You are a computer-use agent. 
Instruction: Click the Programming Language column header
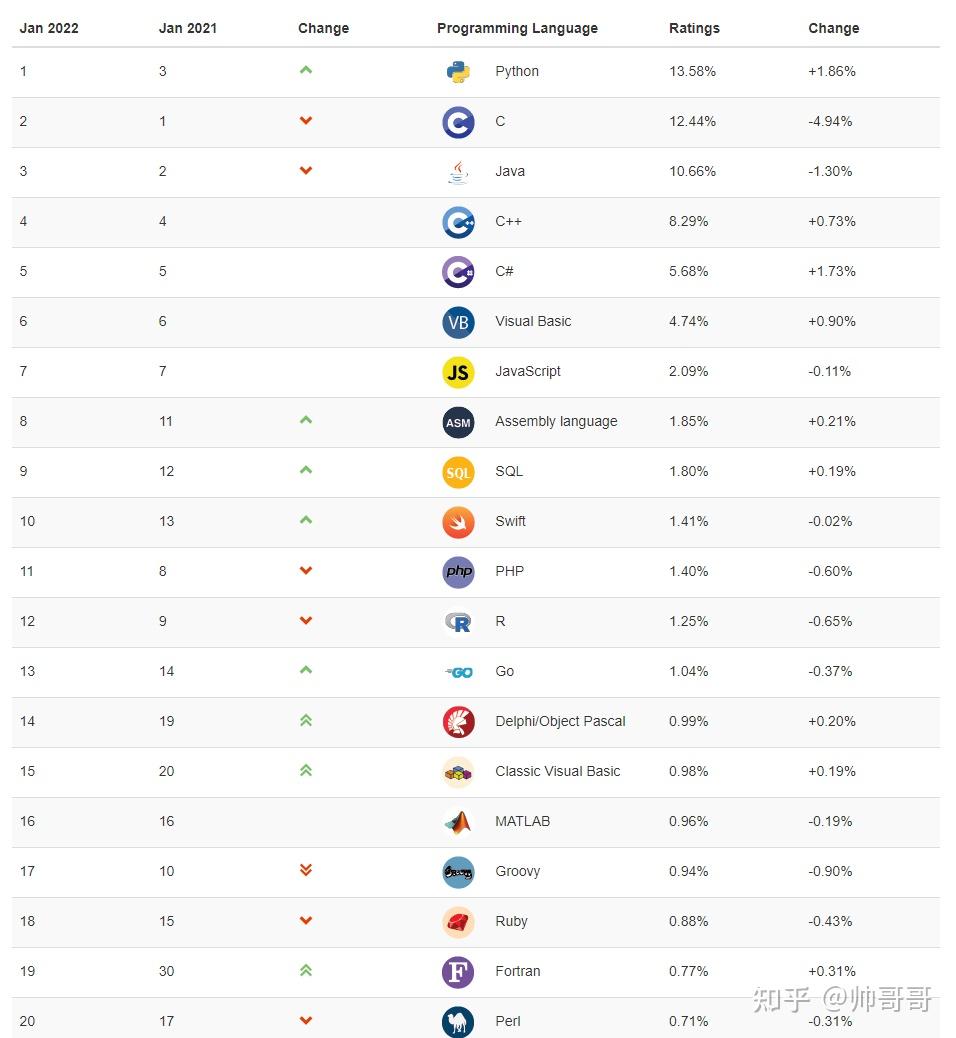point(517,28)
